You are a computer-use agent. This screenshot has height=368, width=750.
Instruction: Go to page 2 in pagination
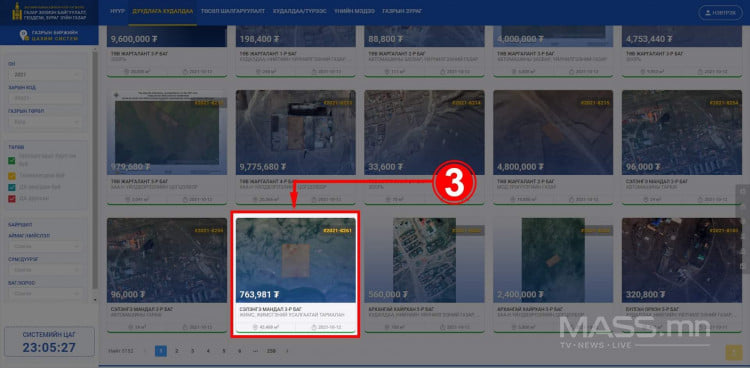[176, 351]
